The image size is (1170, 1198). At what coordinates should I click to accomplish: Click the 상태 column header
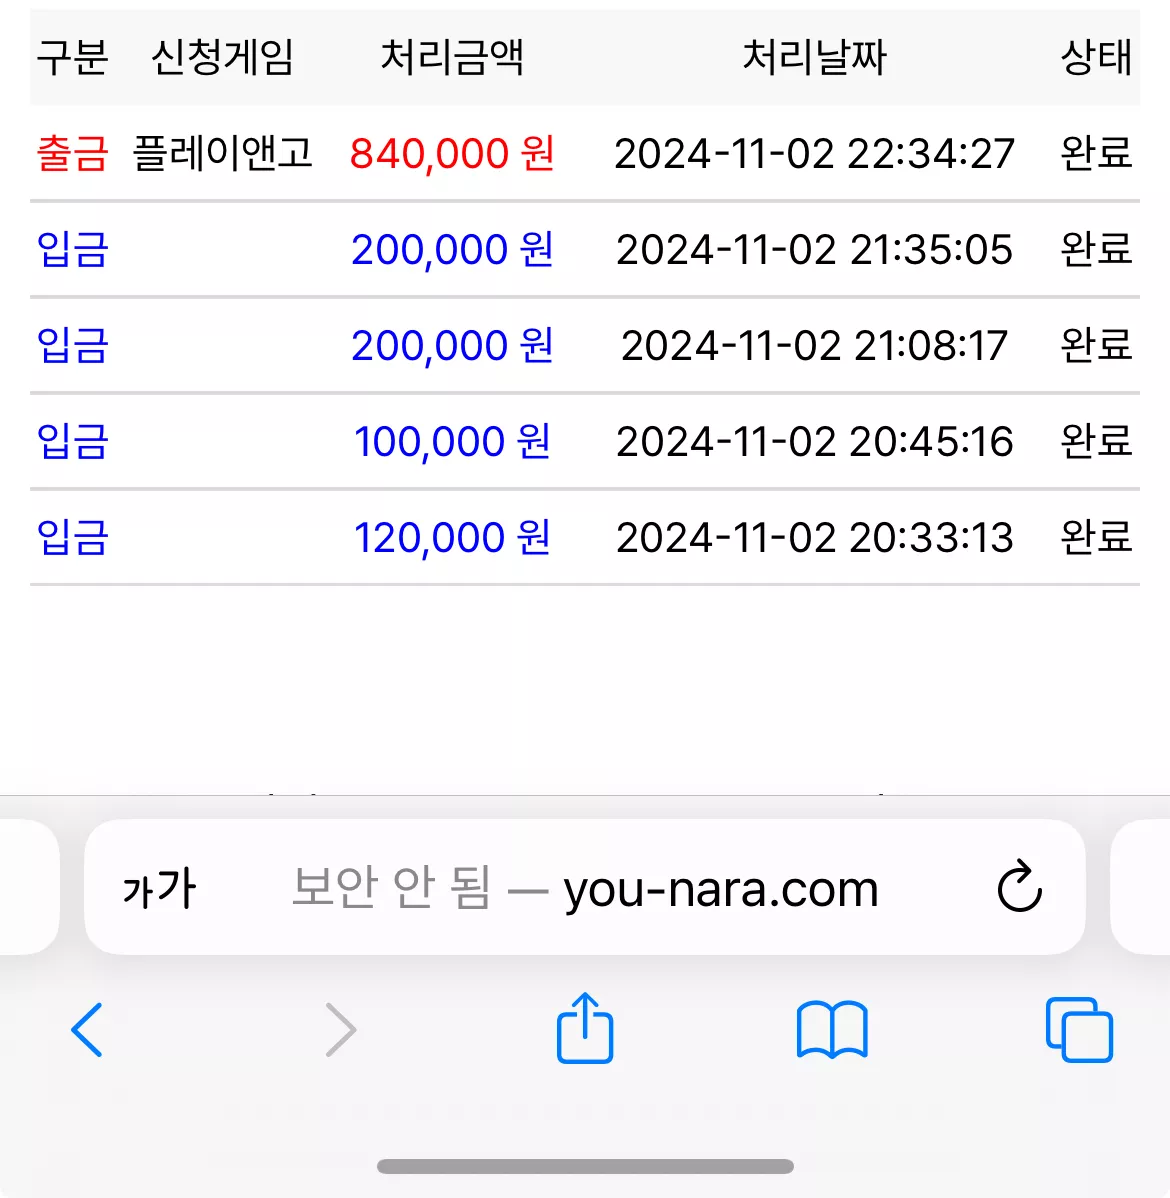point(1097,57)
